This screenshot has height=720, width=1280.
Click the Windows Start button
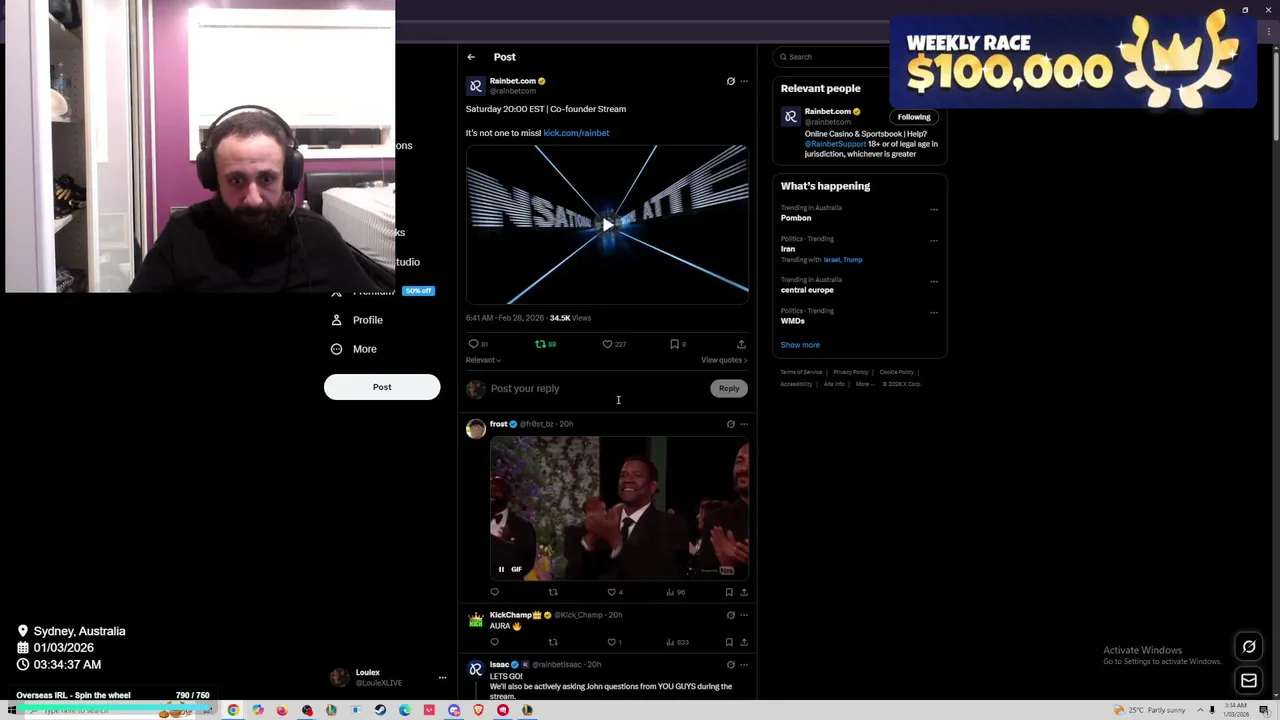[12, 710]
